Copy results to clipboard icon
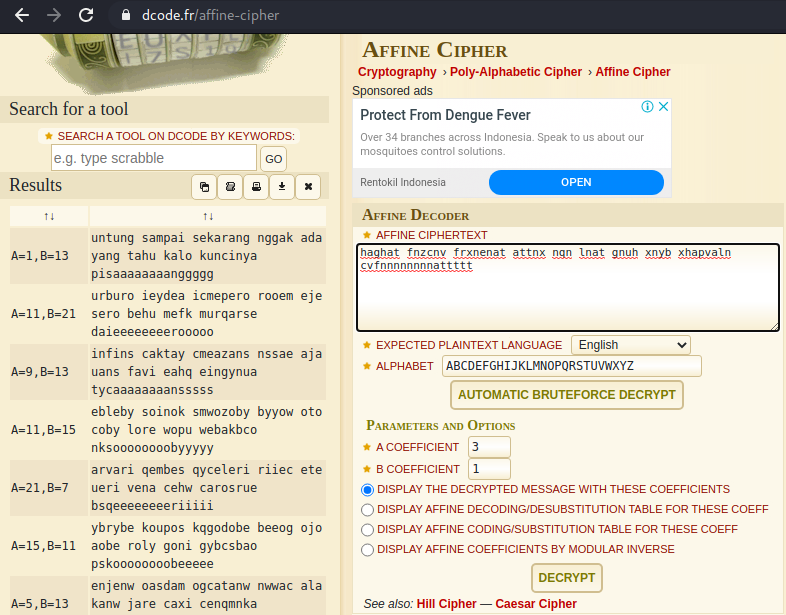 204,186
